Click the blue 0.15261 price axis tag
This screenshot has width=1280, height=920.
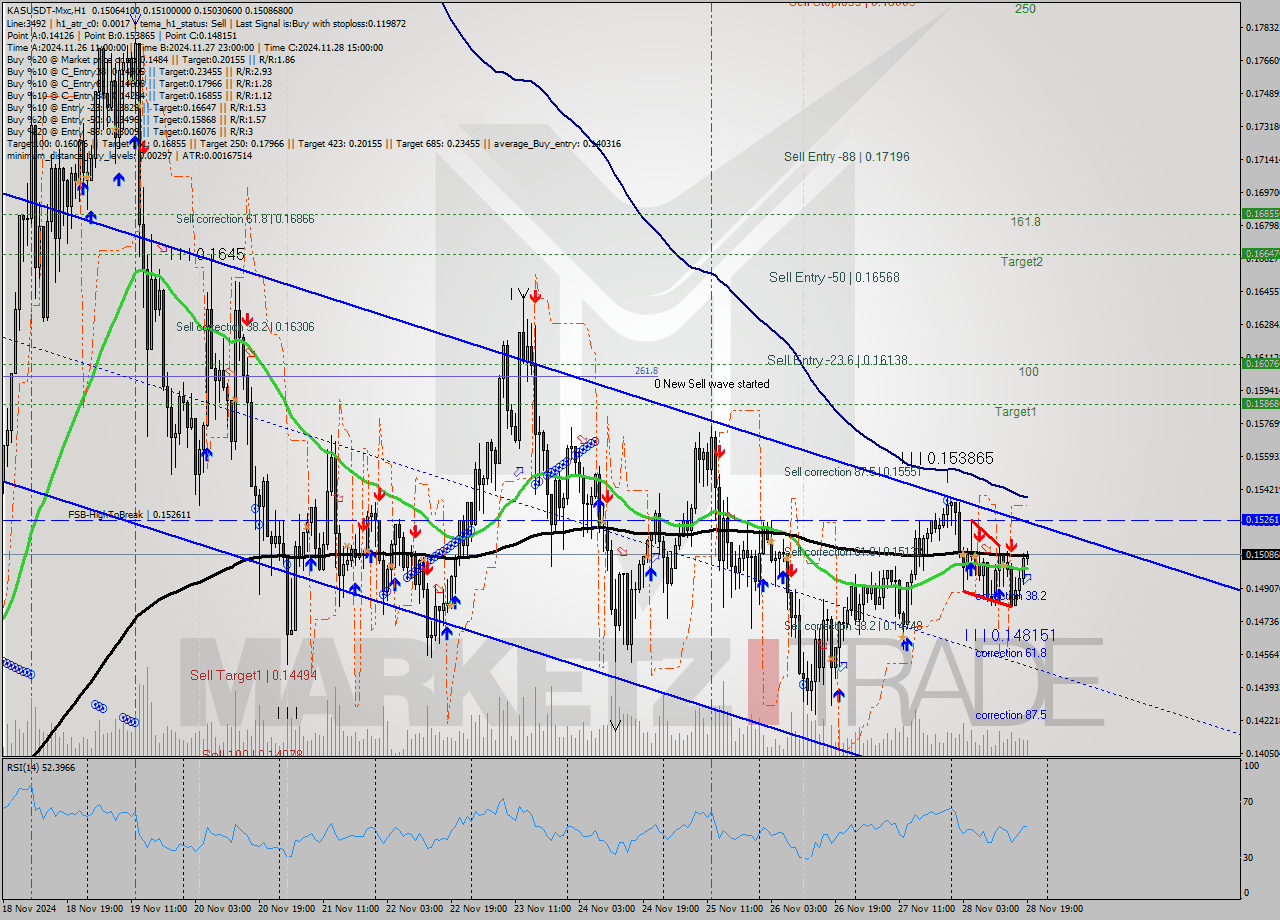tap(1260, 520)
